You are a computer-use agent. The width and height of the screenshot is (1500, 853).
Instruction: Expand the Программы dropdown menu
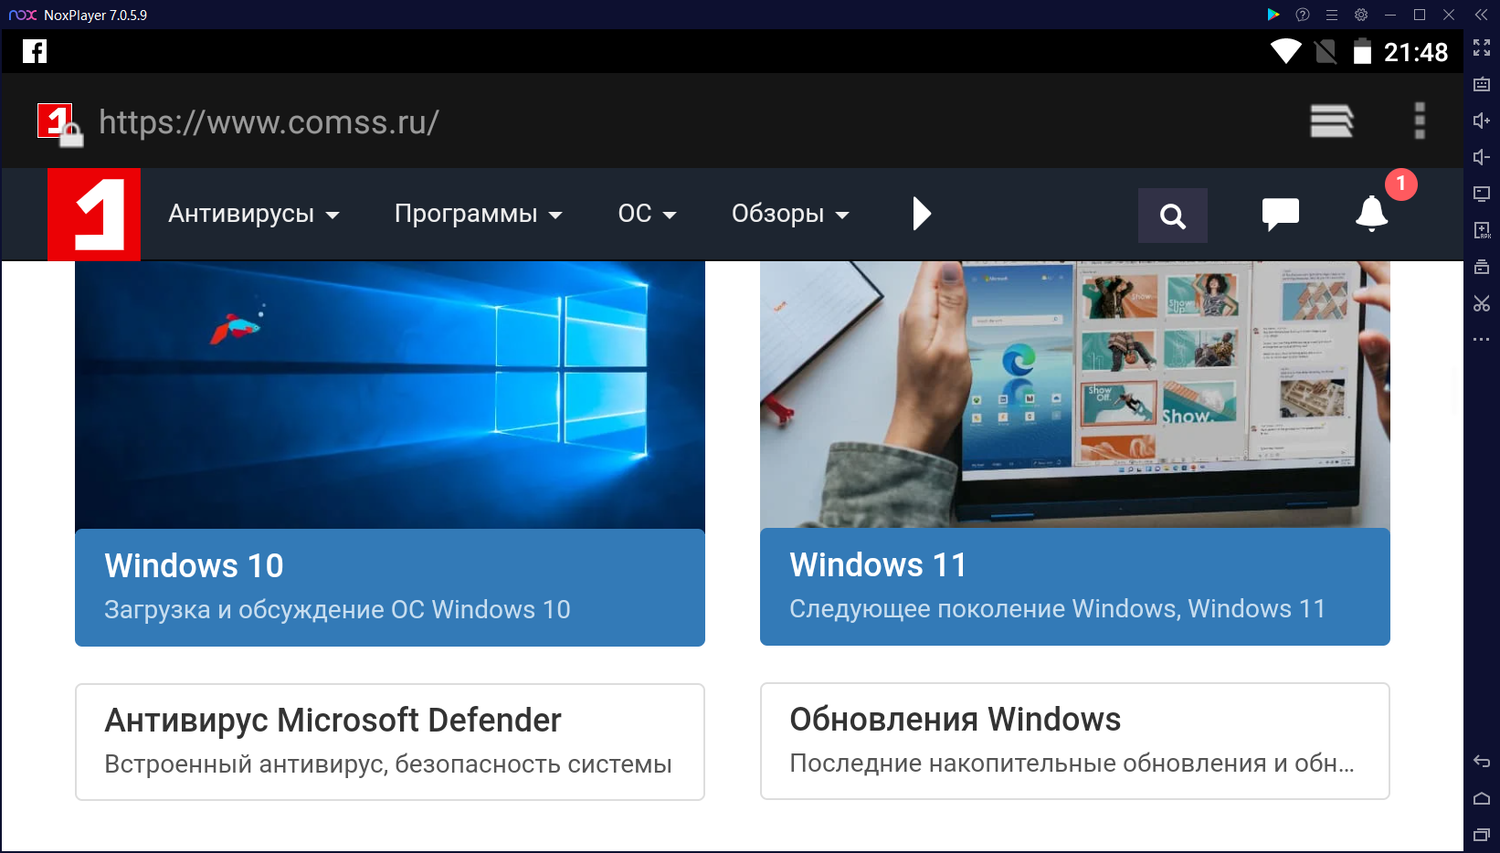[478, 214]
